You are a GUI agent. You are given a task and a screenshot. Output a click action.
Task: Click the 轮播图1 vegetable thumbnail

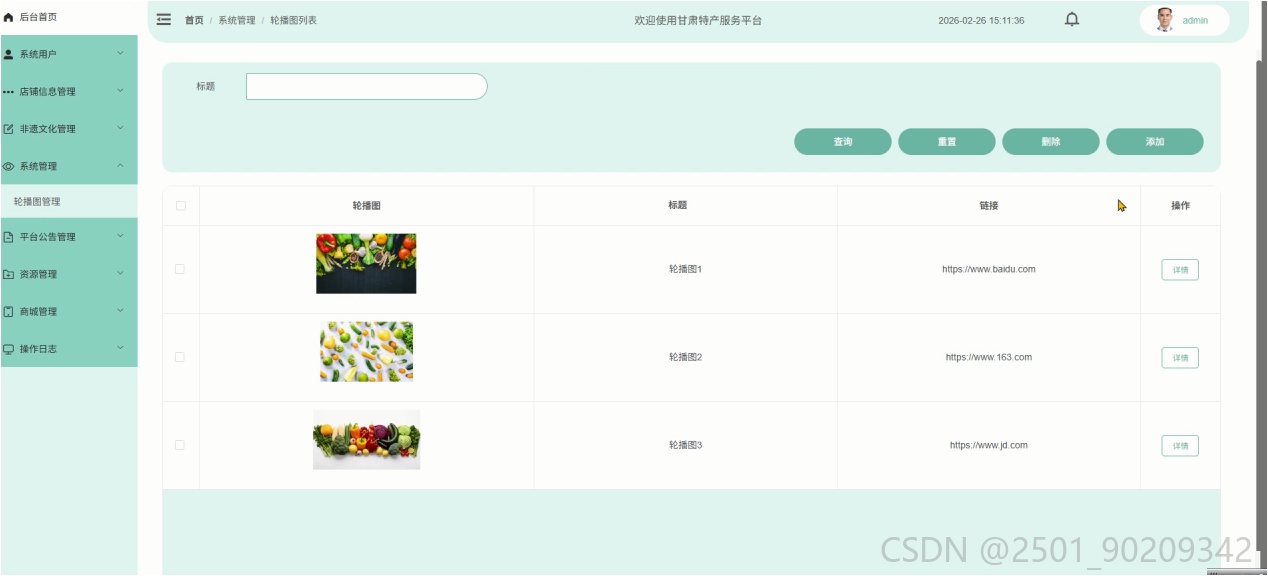click(366, 264)
